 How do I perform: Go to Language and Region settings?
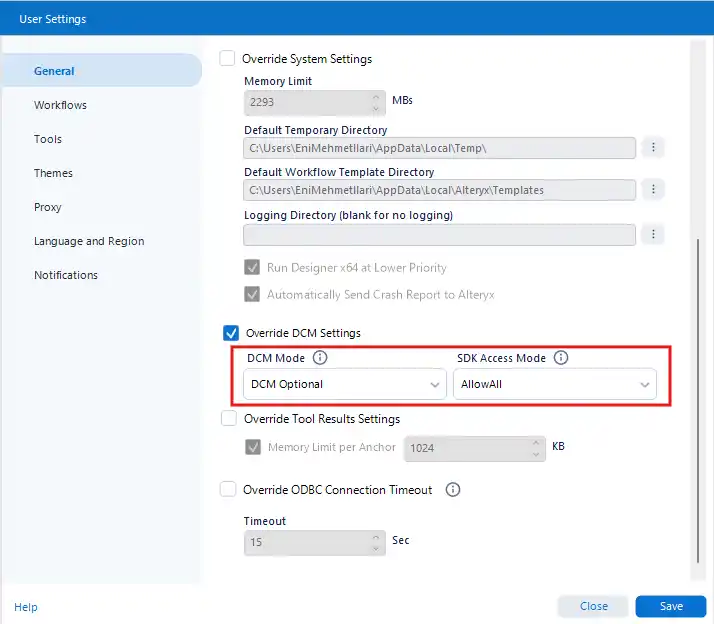point(89,241)
